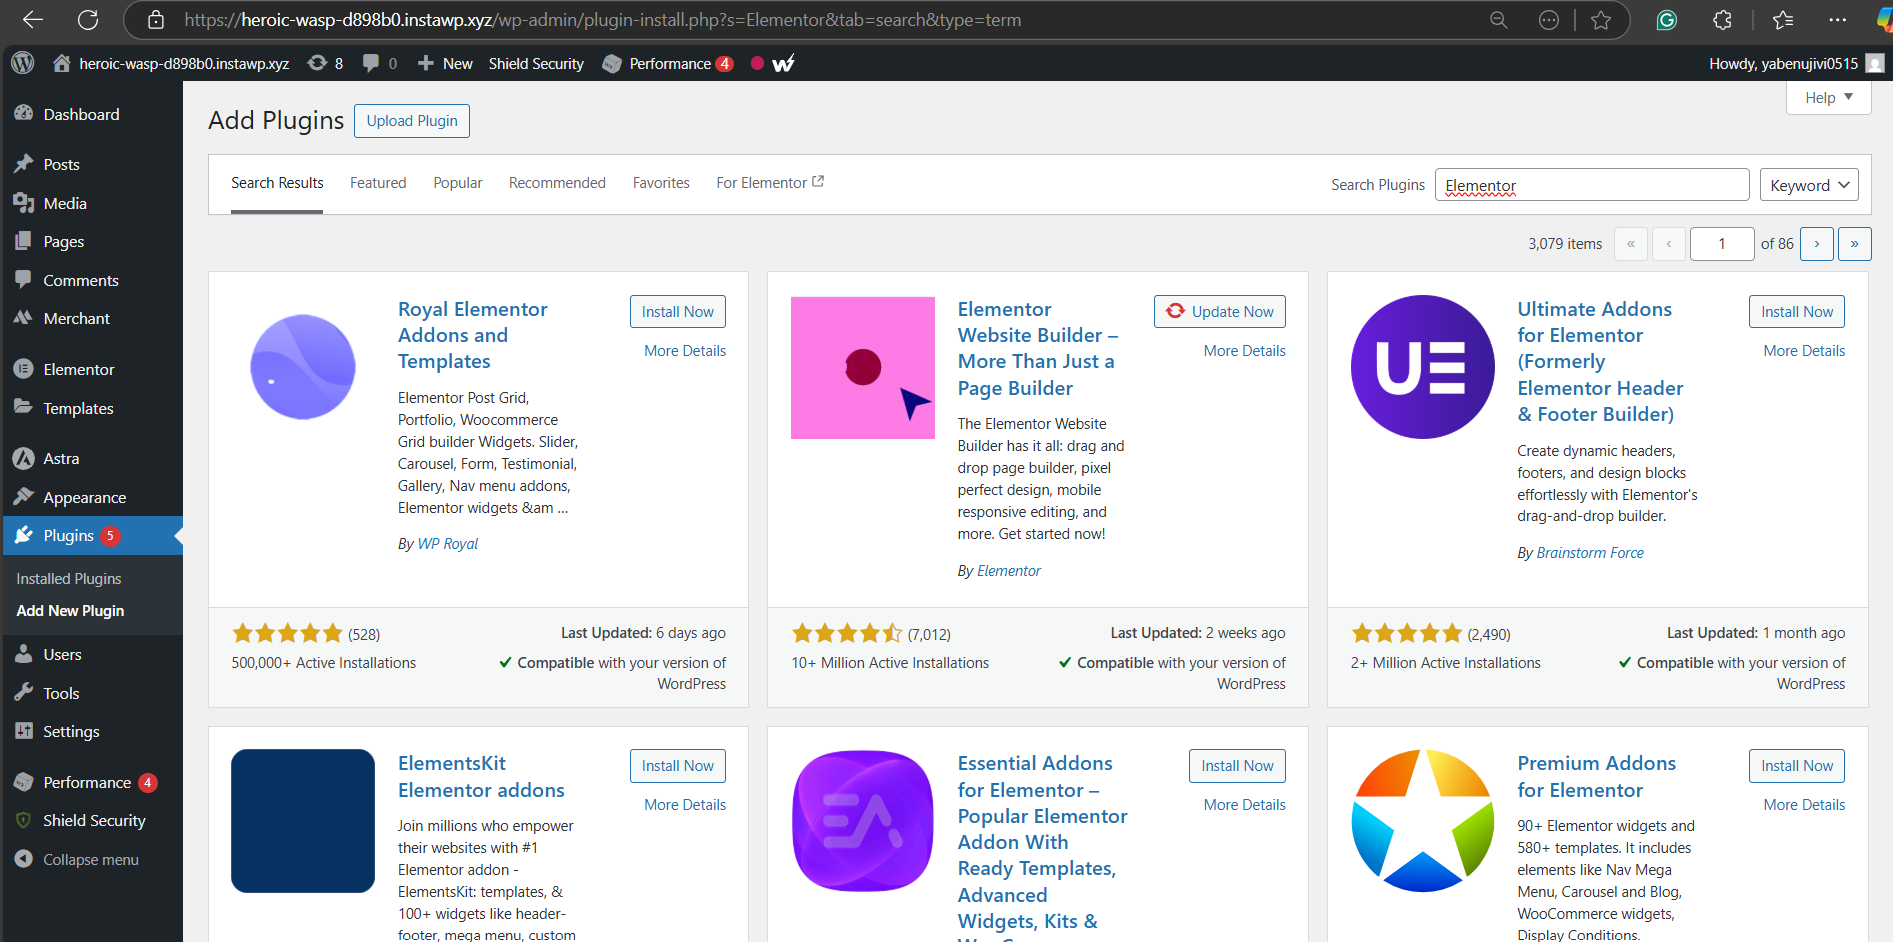This screenshot has height=942, width=1893.
Task: Open Howdy user account menu
Action: (x=1796, y=63)
